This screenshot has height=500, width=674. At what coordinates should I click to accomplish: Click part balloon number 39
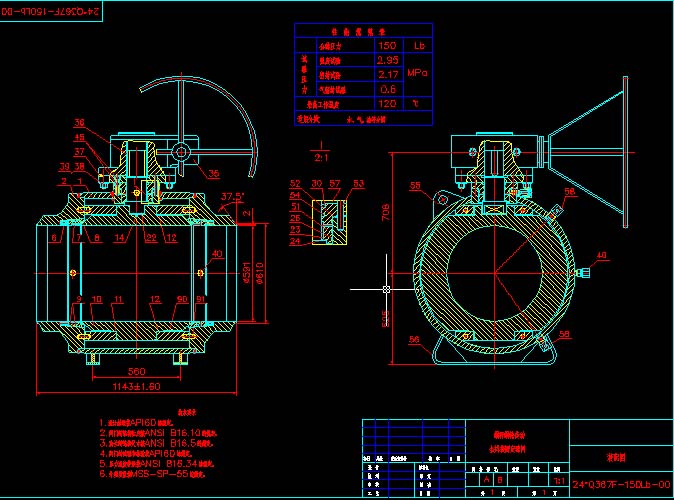tap(64, 166)
